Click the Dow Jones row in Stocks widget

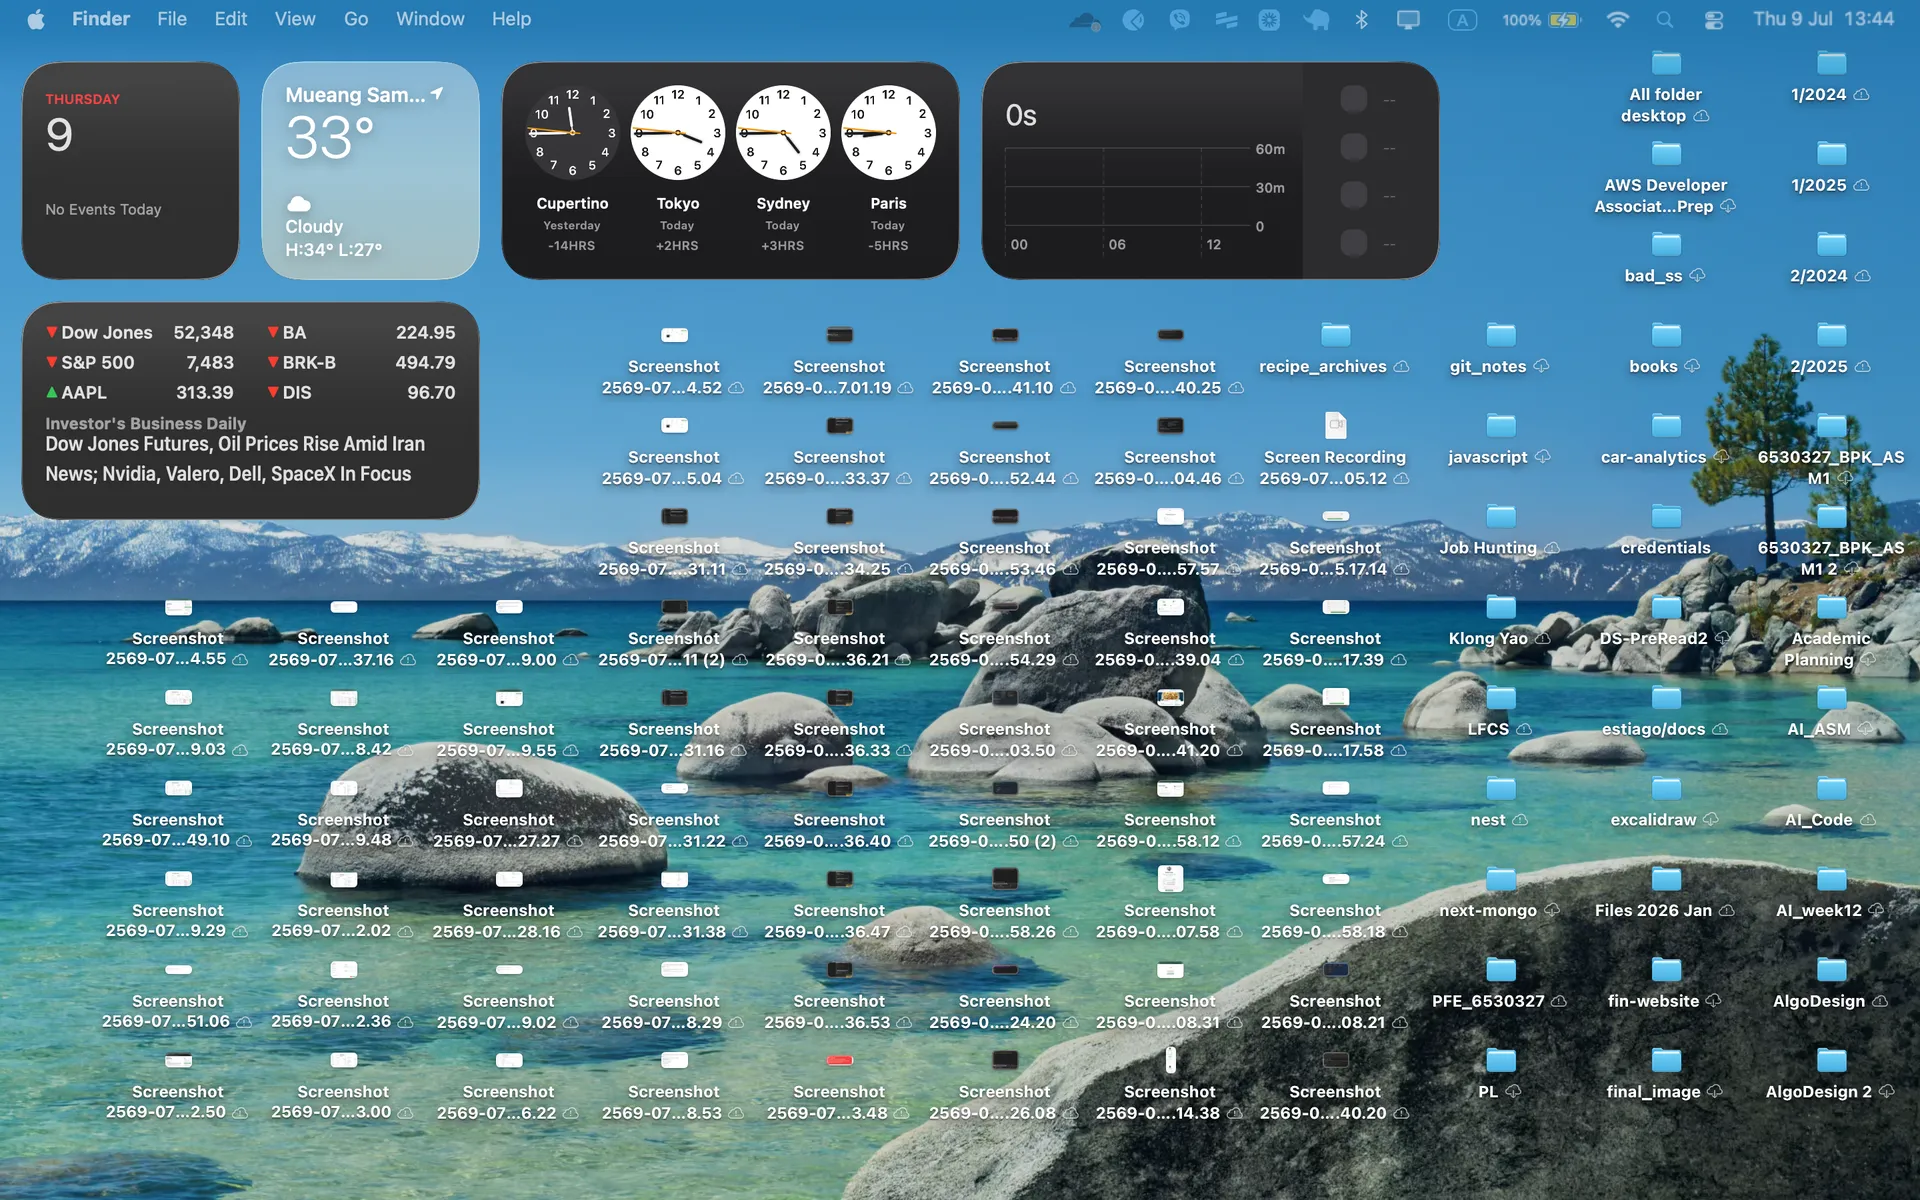[140, 332]
